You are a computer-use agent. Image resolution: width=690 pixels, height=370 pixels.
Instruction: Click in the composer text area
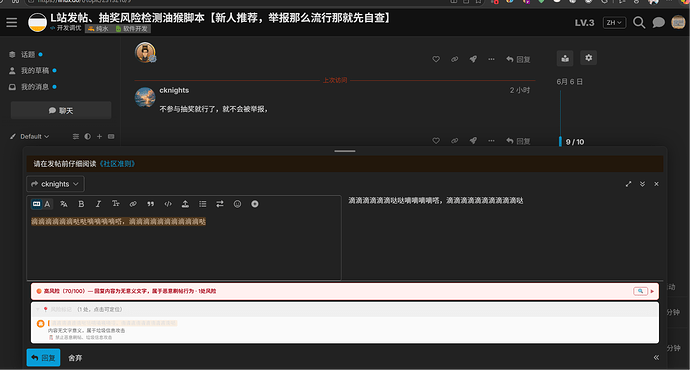[184, 246]
